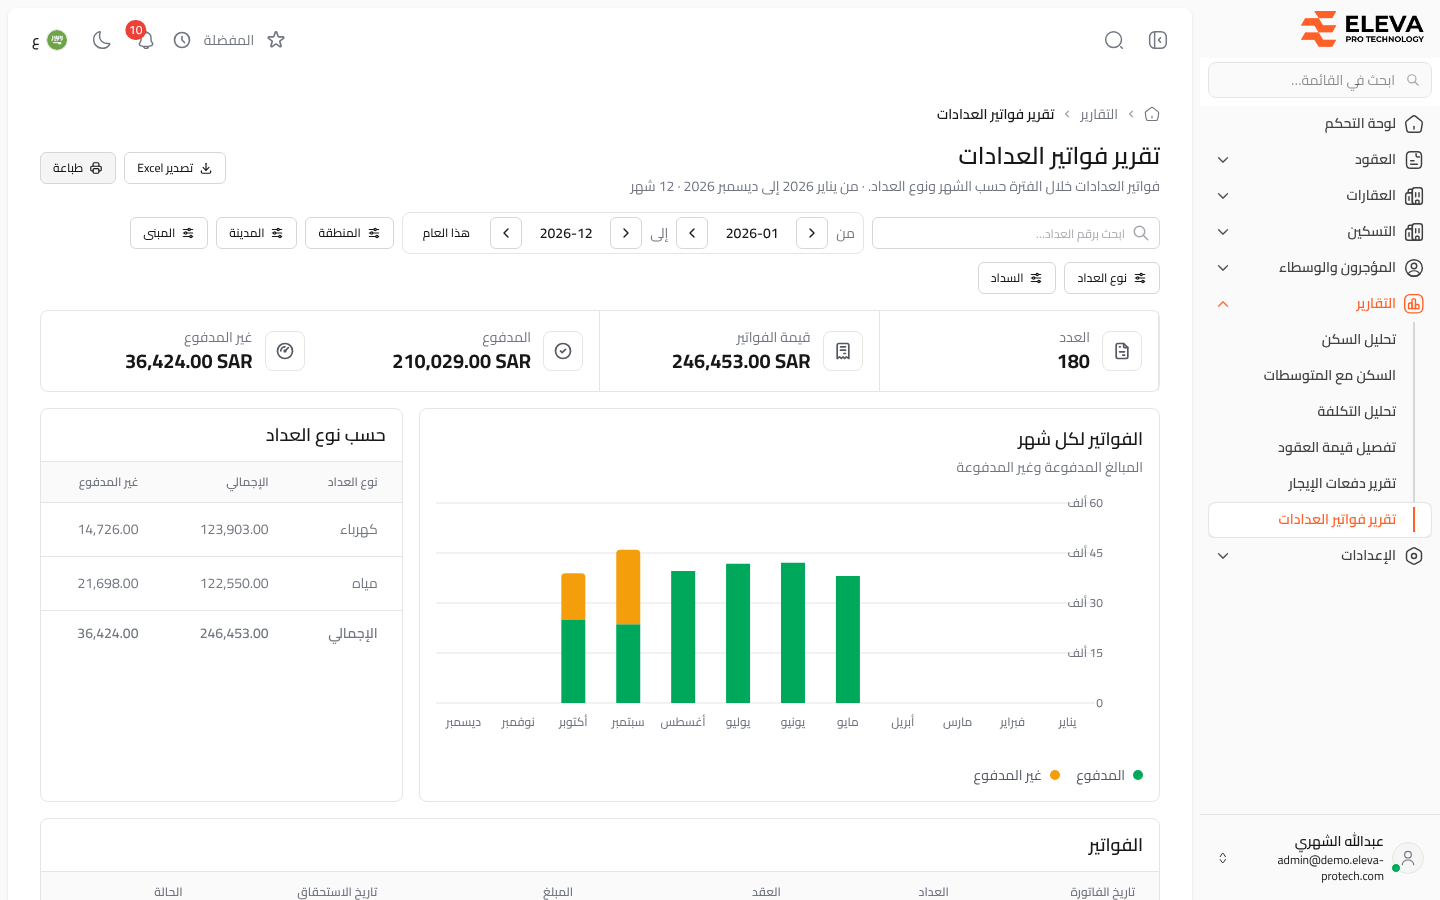Click the invoice count document icon
This screenshot has height=900, width=1440.
(x=1122, y=351)
